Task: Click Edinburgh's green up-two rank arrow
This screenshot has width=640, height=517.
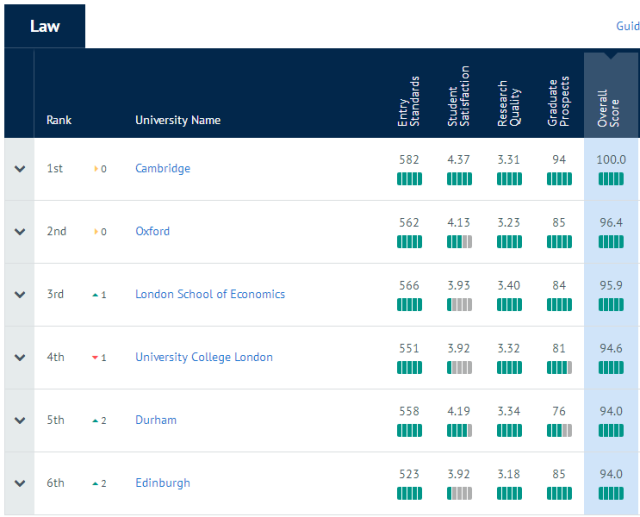Action: tap(95, 484)
